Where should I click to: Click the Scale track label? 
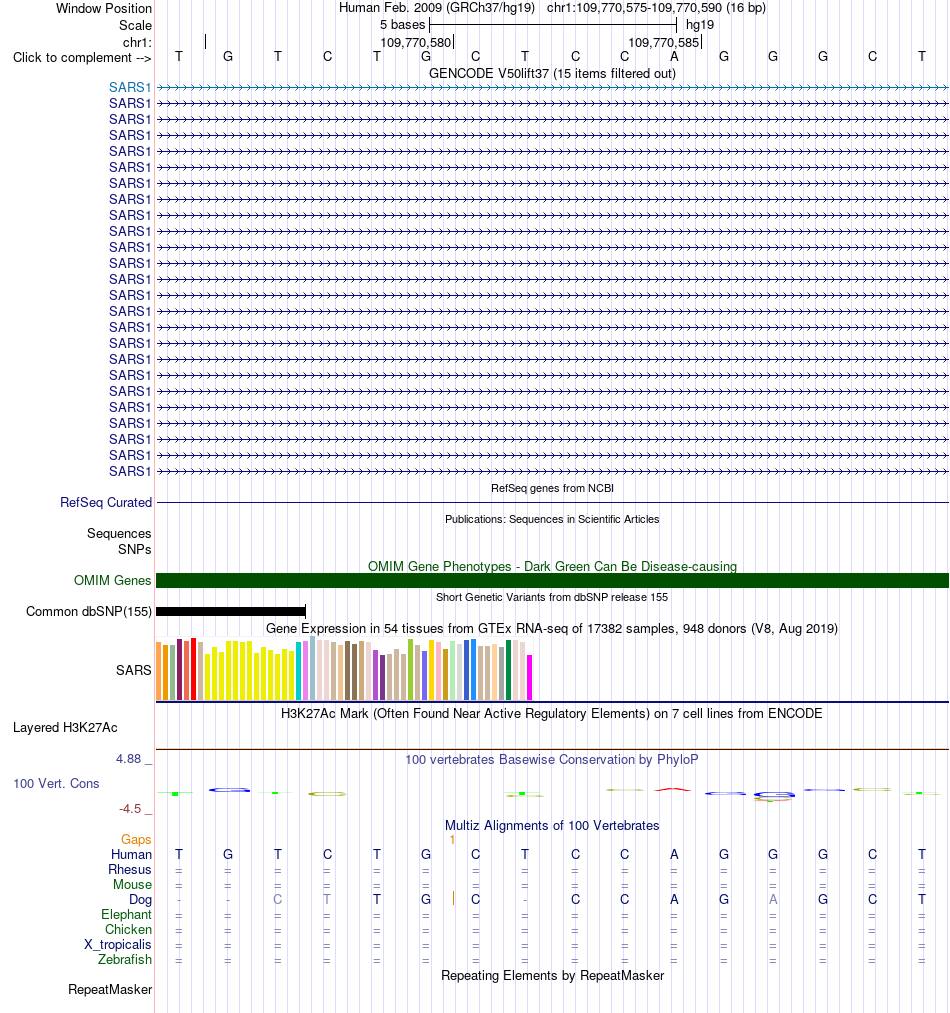point(135,25)
